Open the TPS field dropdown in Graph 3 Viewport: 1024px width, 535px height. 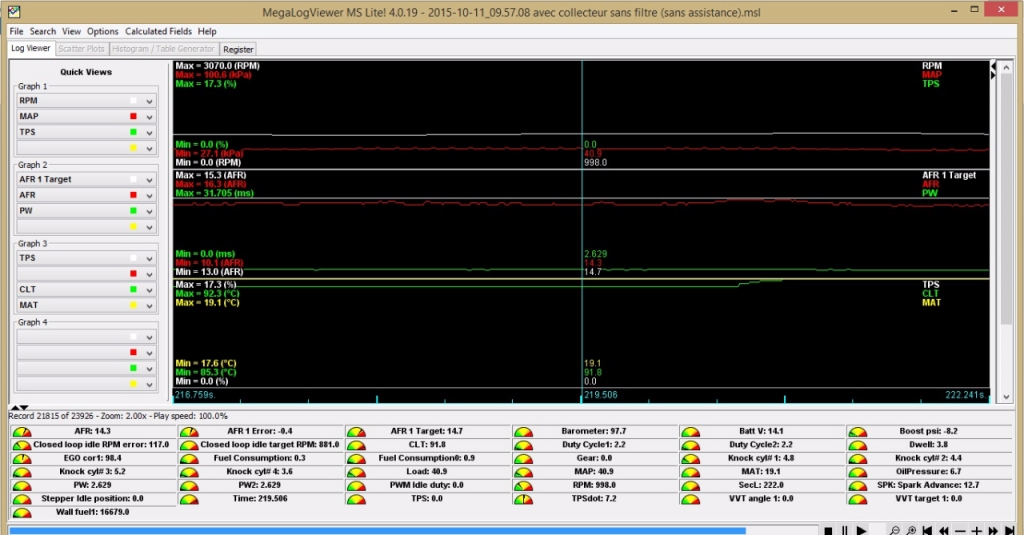pyautogui.click(x=150, y=259)
